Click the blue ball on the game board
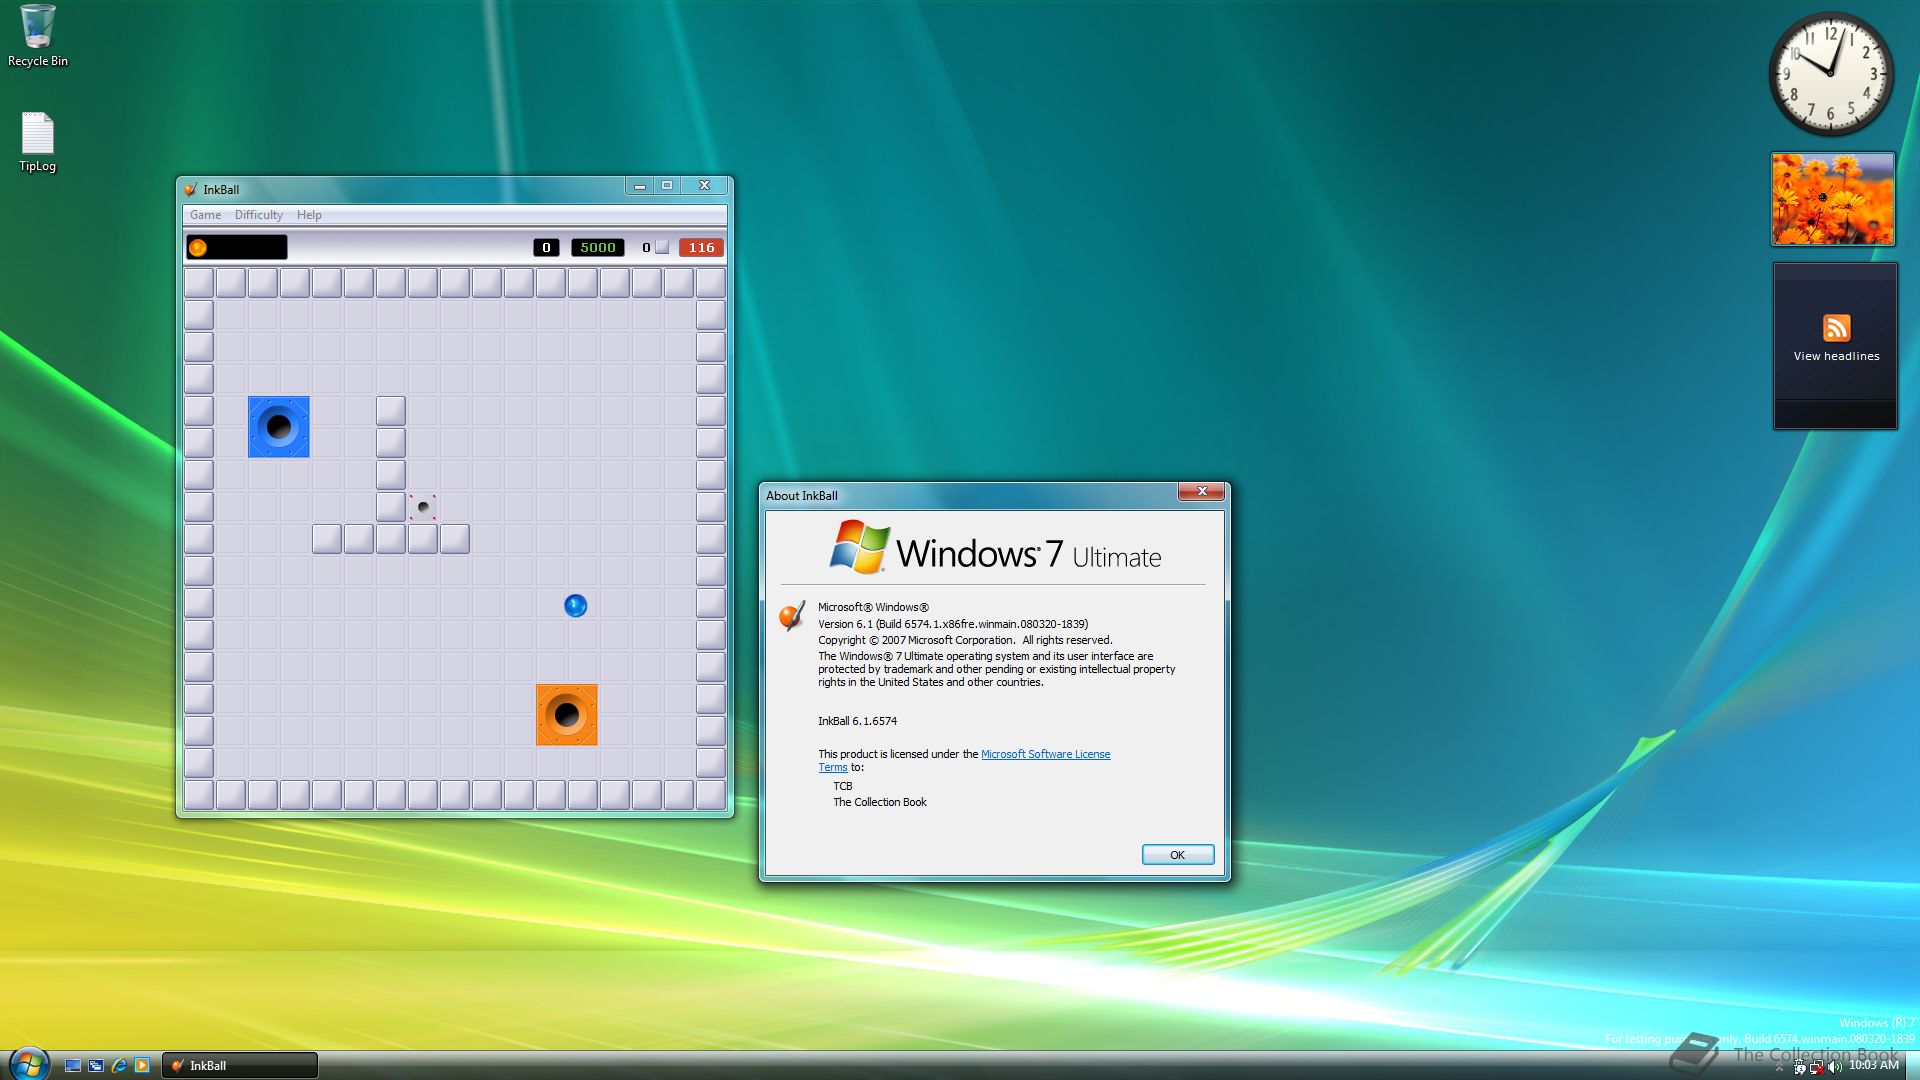Screen dimensions: 1920x1080 pos(575,606)
